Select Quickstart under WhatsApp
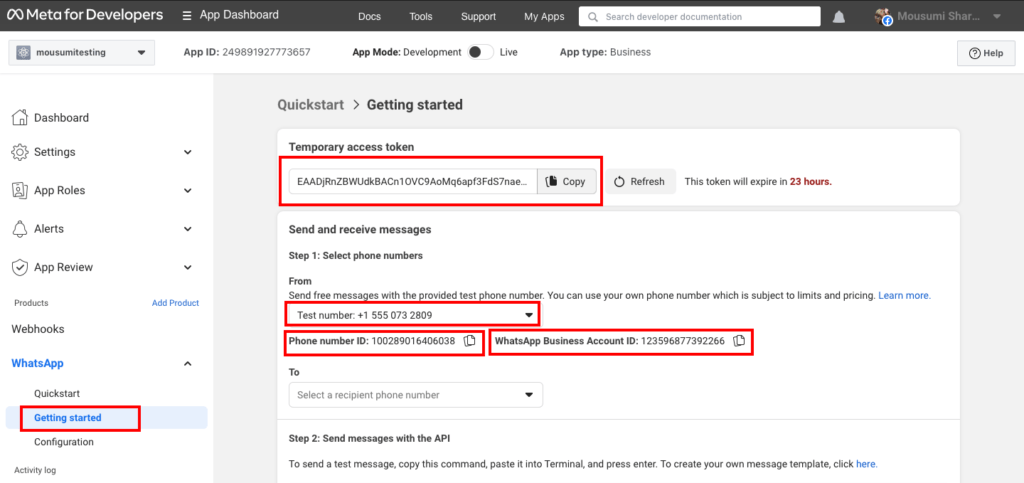 (57, 394)
